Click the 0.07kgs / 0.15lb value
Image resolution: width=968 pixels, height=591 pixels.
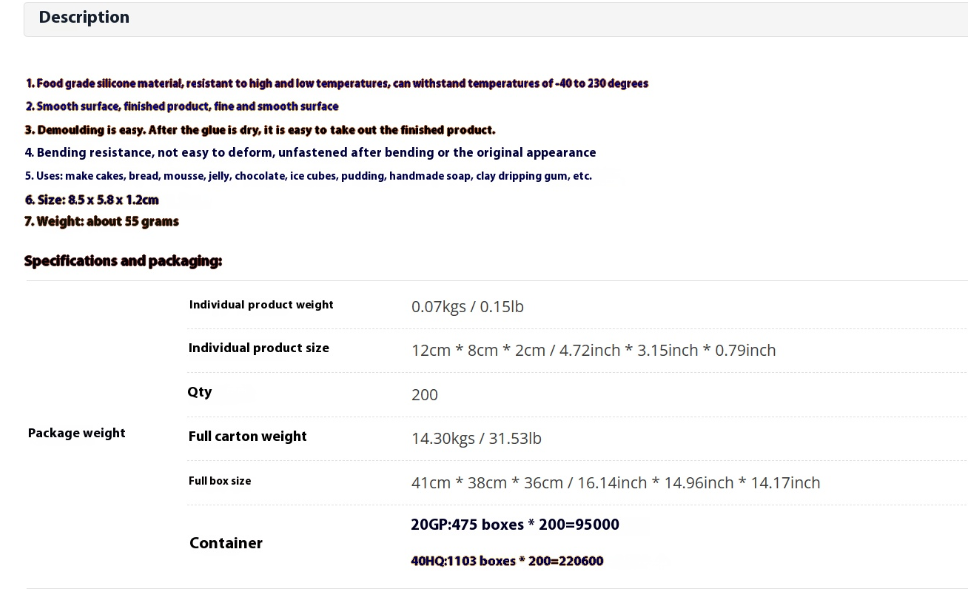tap(467, 306)
